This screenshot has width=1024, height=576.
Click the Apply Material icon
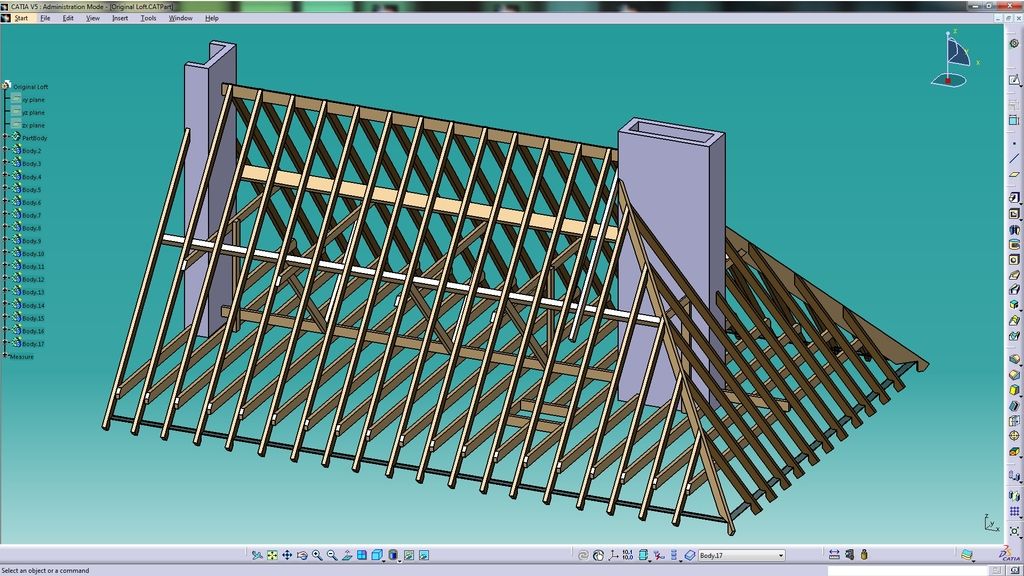coord(967,555)
